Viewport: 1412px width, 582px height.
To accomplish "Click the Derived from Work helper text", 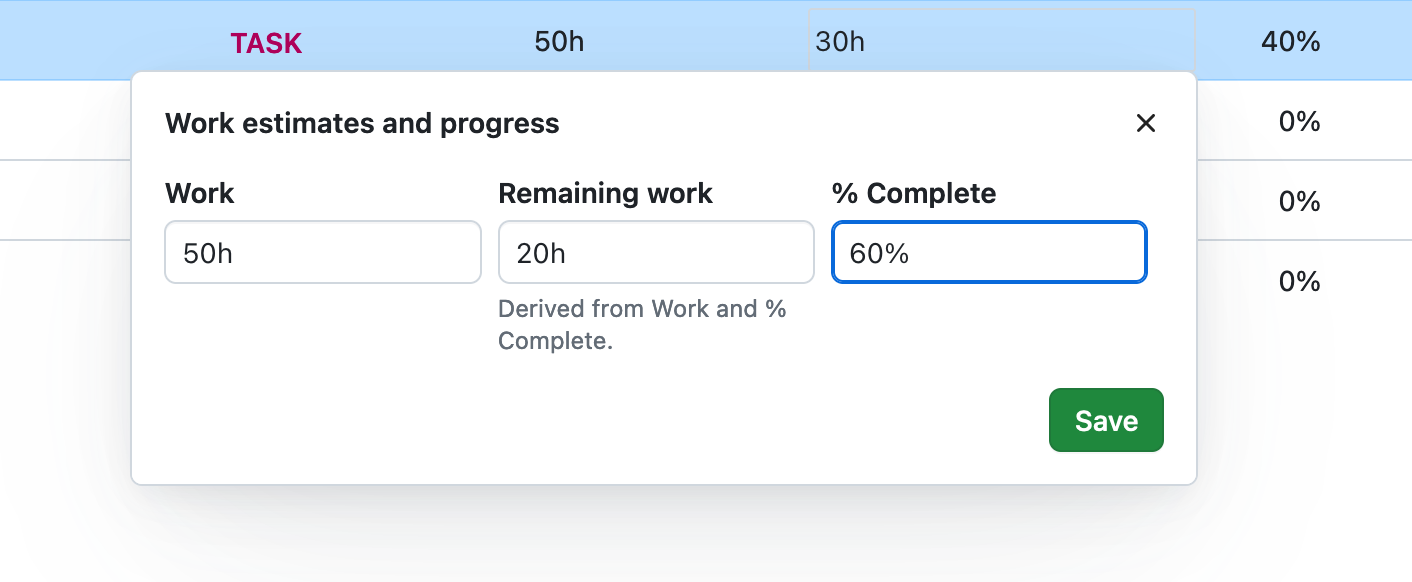I will point(641,324).
